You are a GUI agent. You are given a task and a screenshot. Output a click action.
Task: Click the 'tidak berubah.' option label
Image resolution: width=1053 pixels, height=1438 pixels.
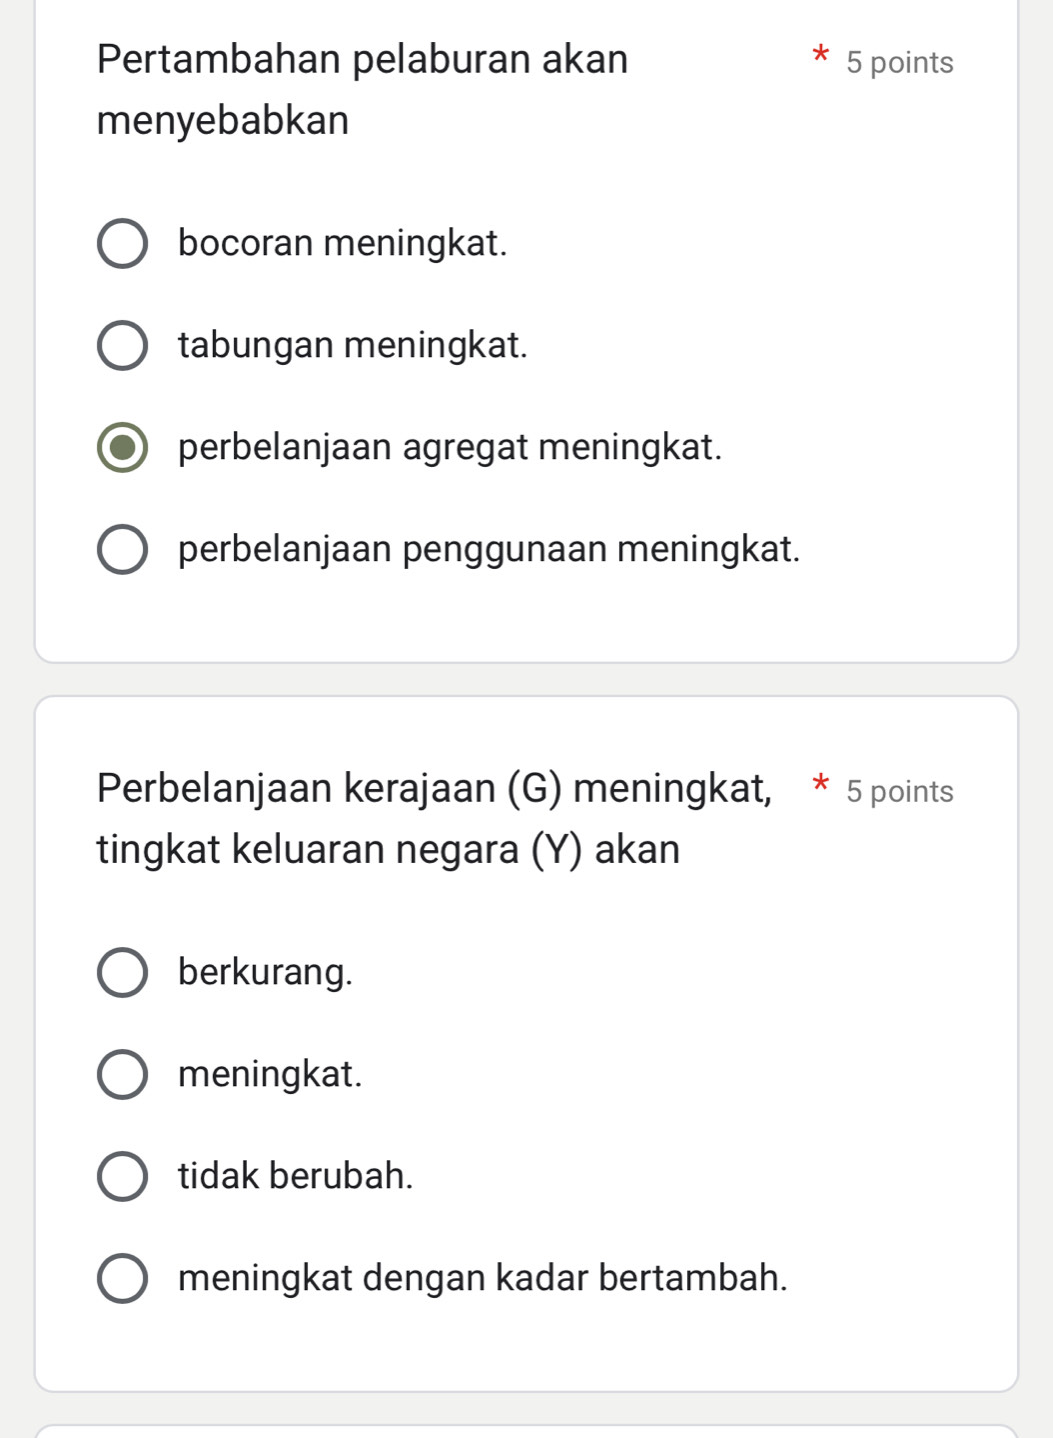coord(295,1176)
